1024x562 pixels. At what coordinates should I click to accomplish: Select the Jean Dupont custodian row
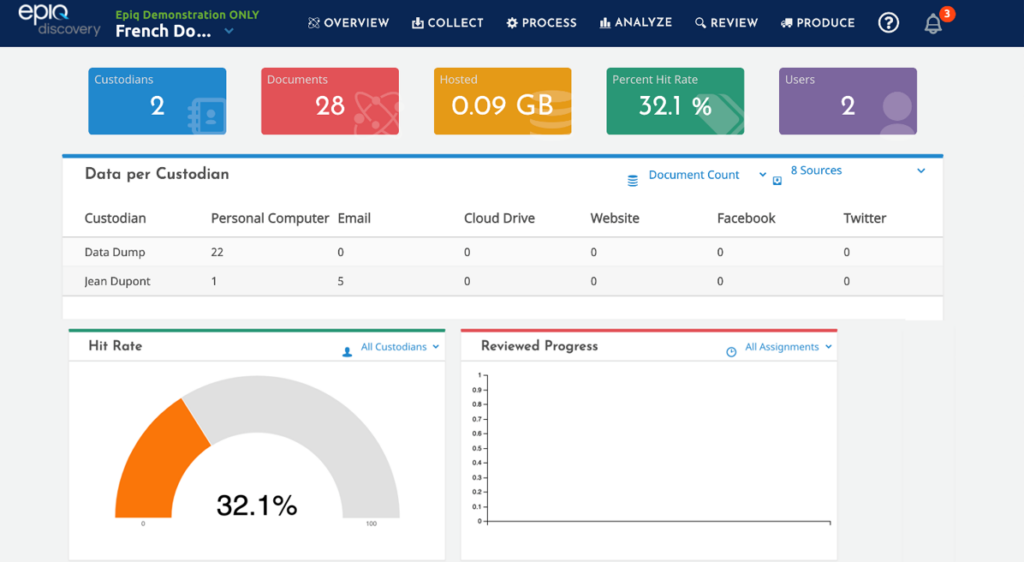tap(502, 281)
